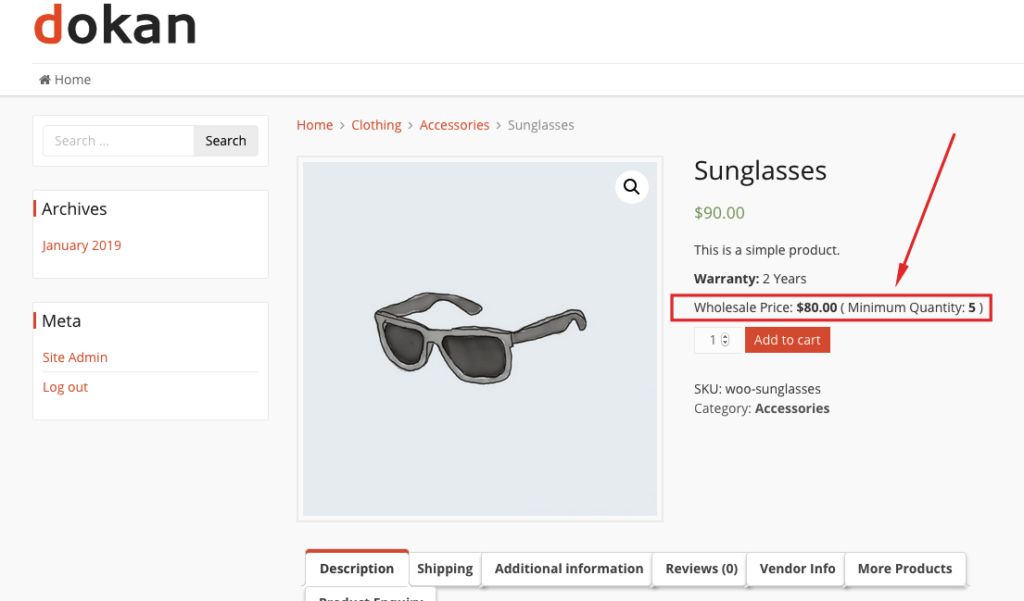
Task: Open the Vendor Info tab
Action: click(x=797, y=568)
